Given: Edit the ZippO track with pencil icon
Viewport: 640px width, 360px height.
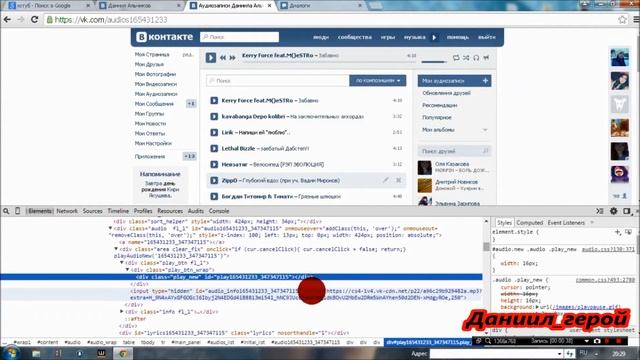Looking at the screenshot, I should tap(386, 180).
